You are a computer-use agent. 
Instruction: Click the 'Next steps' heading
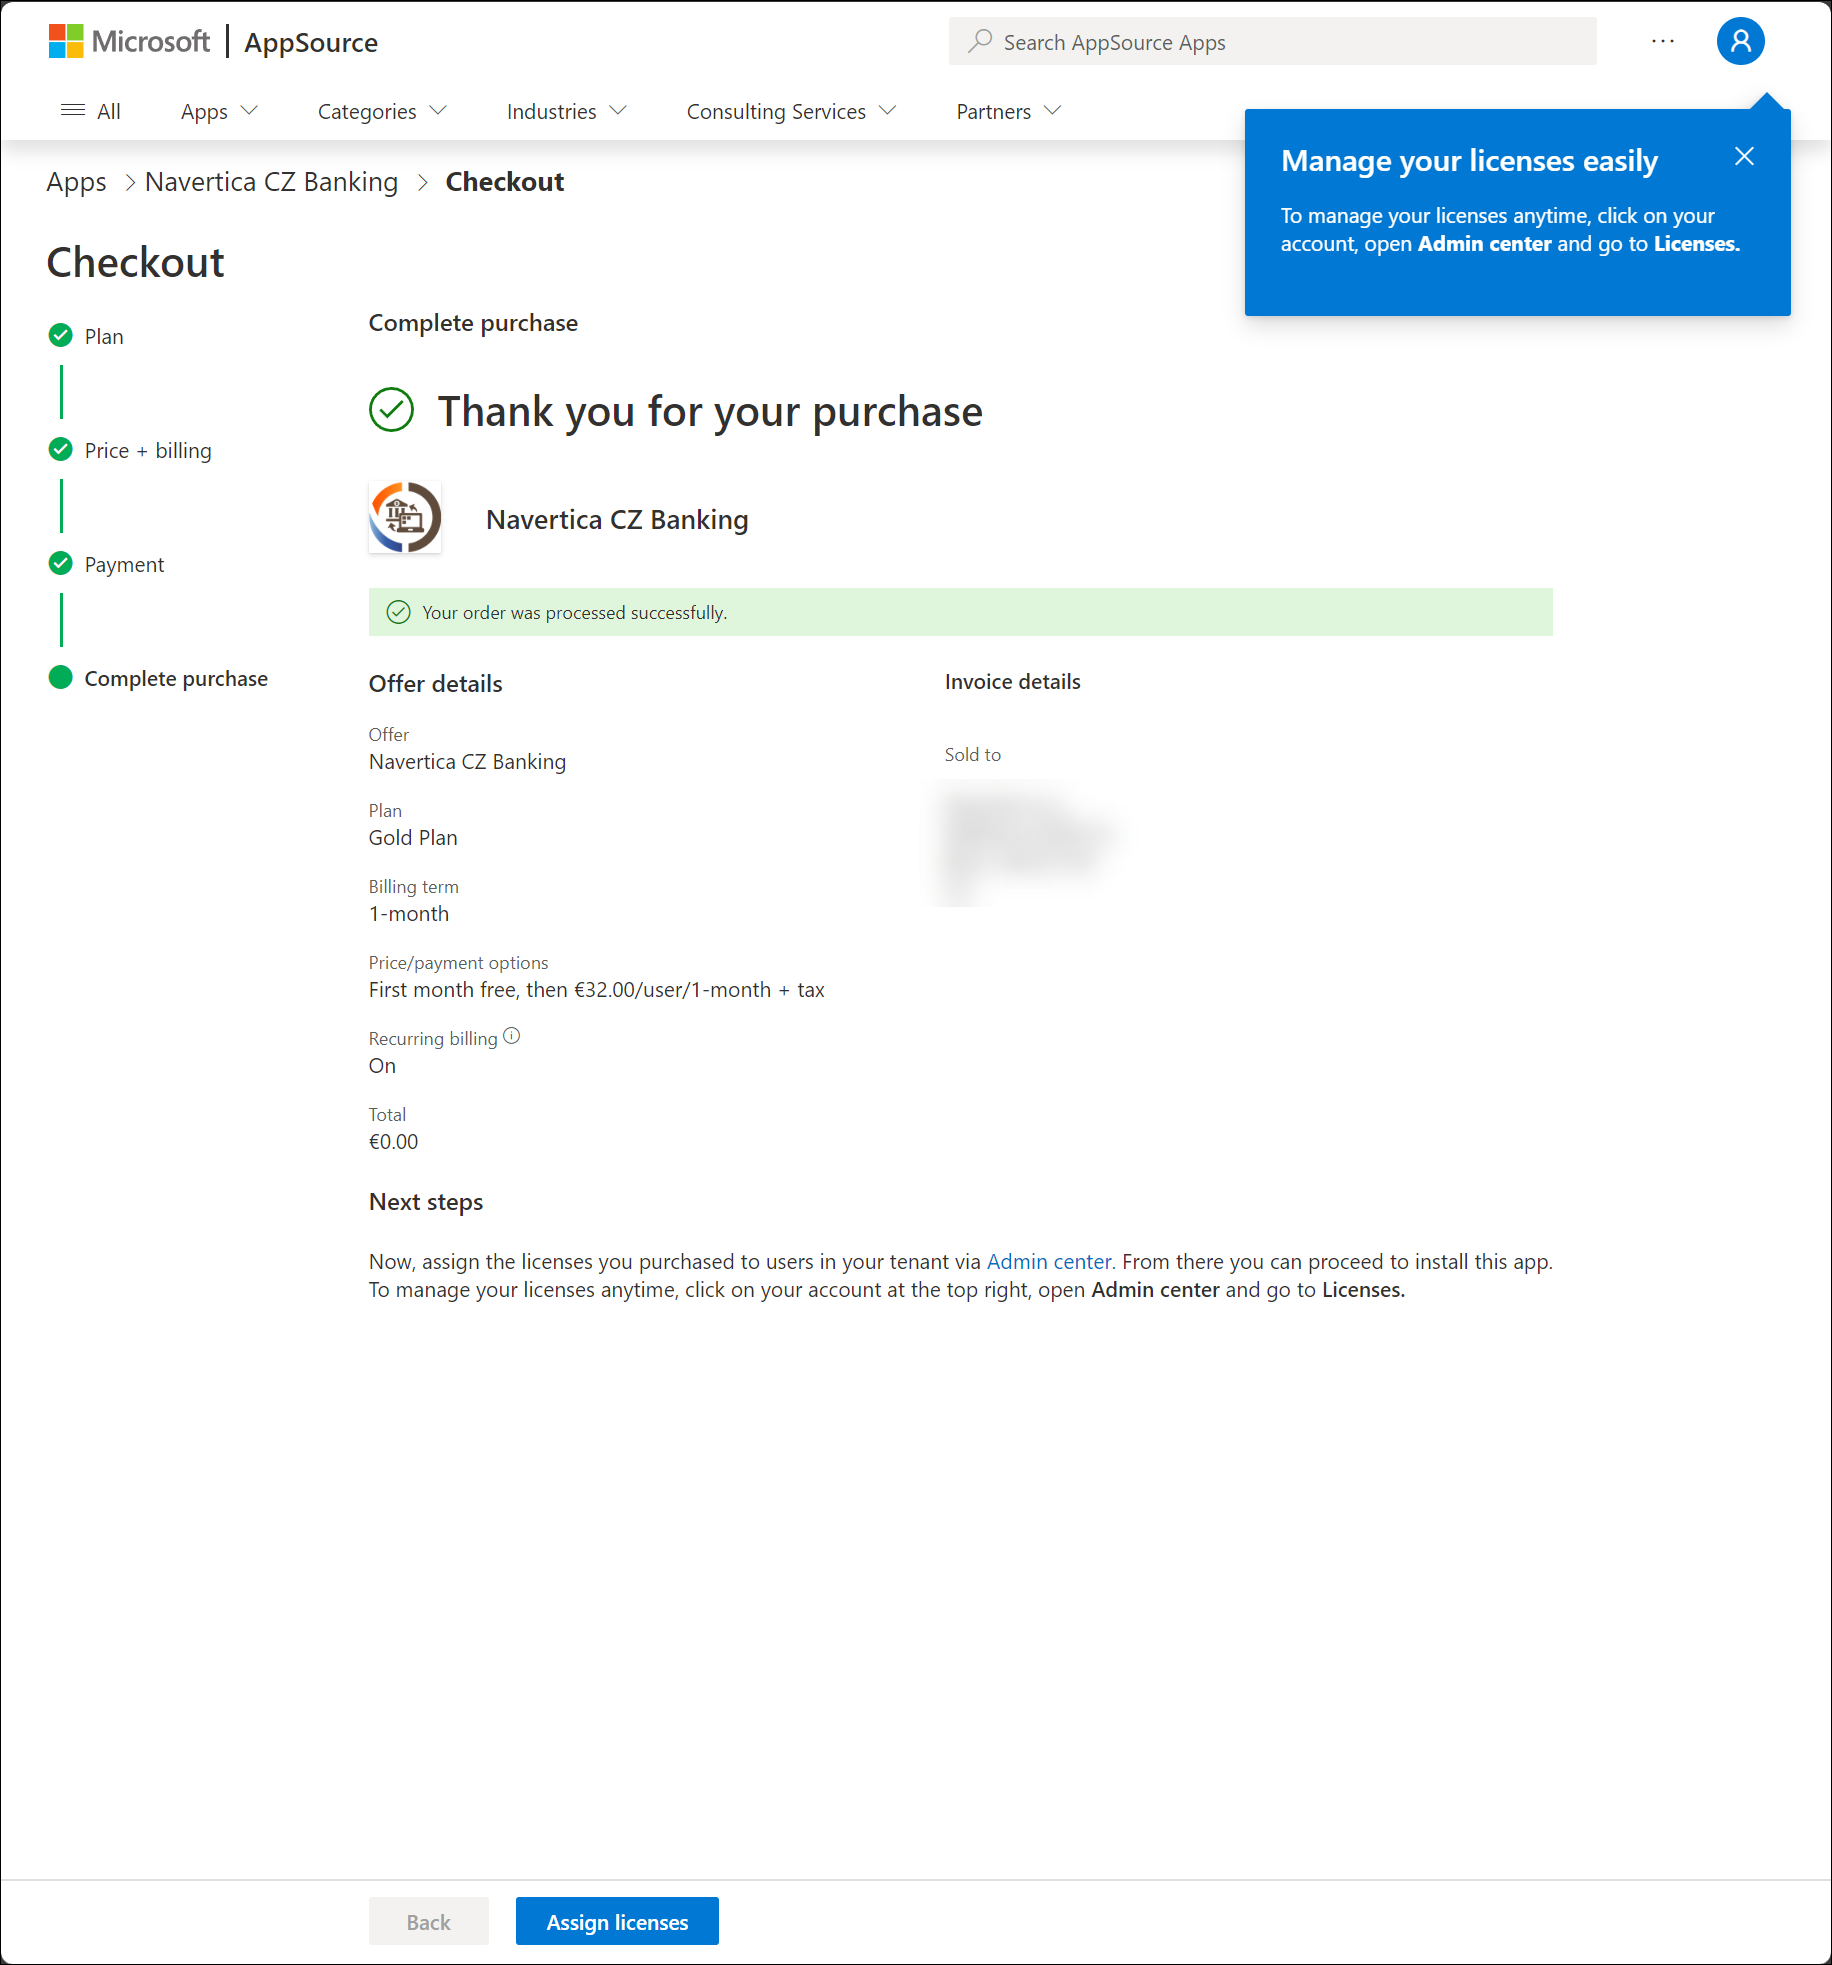(426, 1202)
